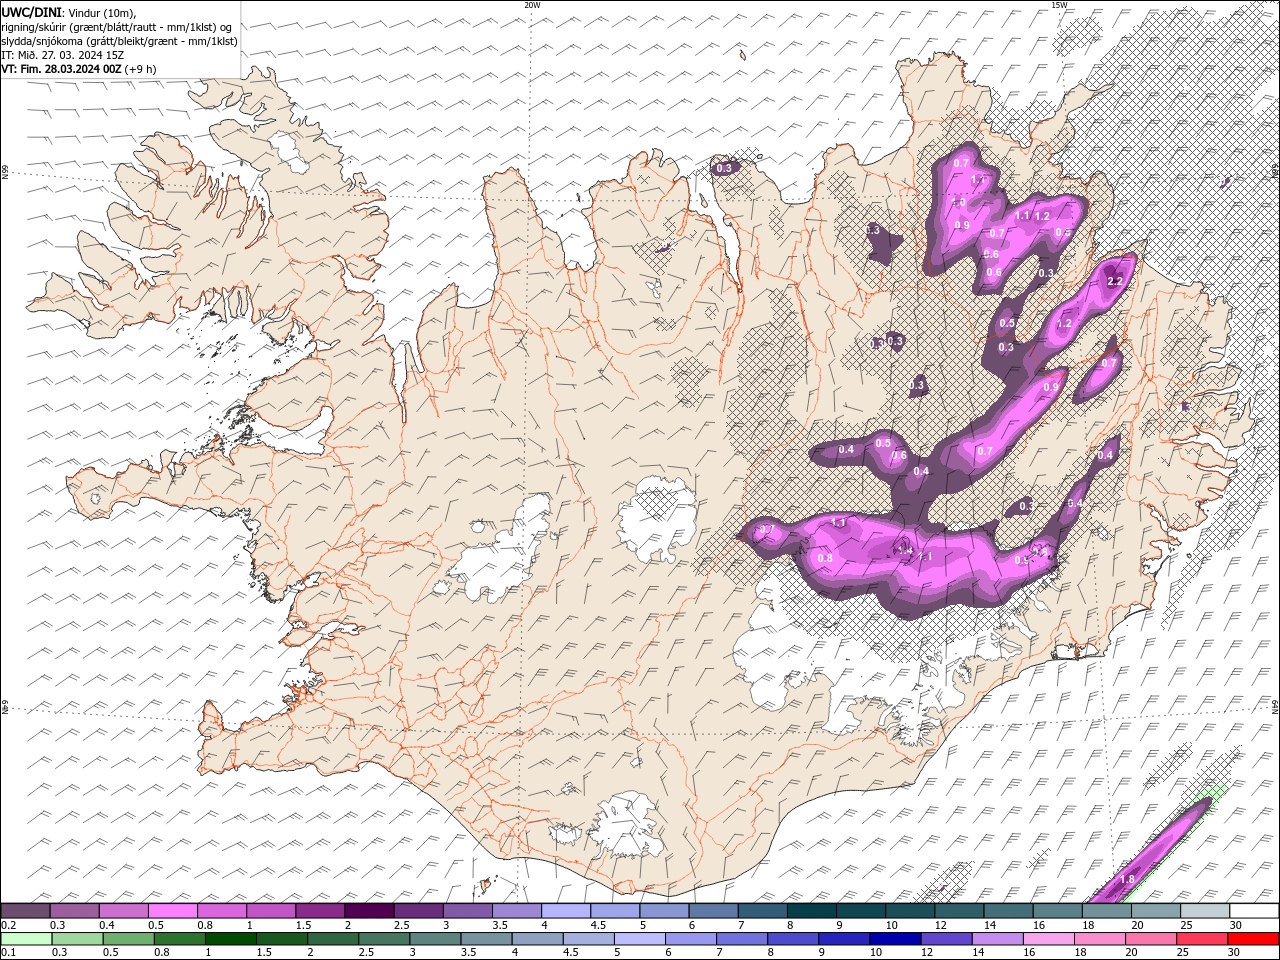Pick top legend swatch between 0.2 and 0.3
Viewport: 1280px width, 960px height.
(x=25, y=911)
